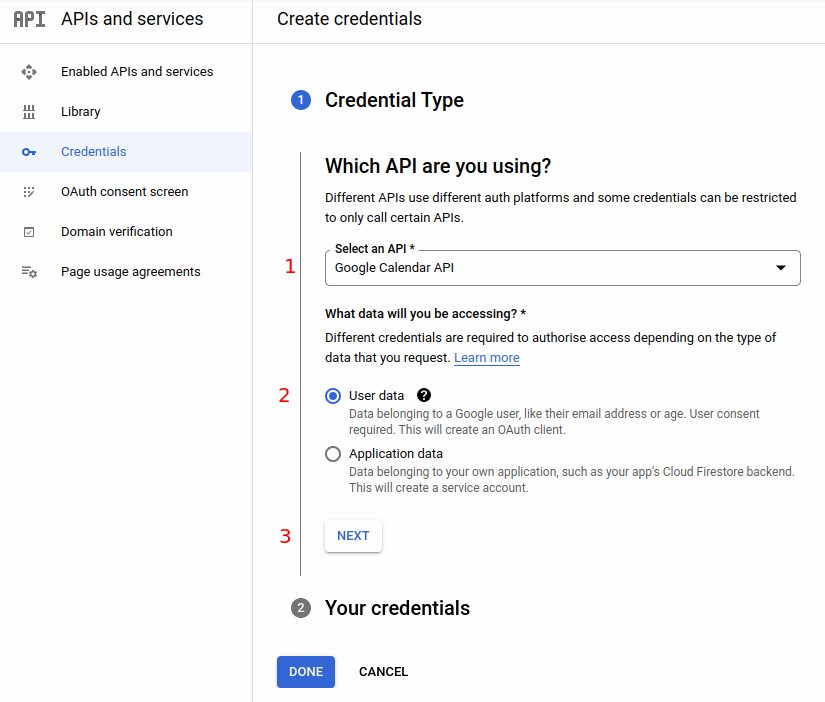Open the Select an API dropdown
This screenshot has height=702, width=825.
tap(562, 268)
